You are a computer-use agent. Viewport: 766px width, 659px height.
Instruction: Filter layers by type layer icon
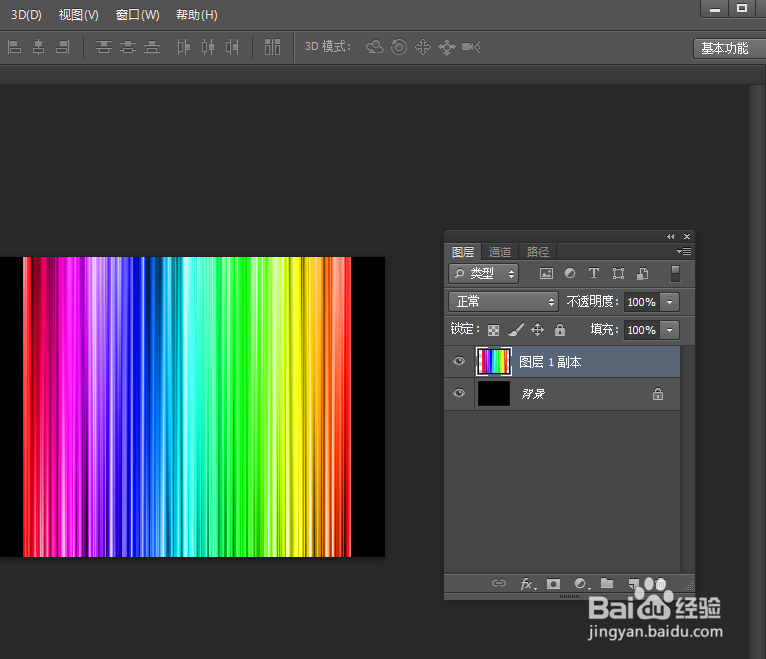[594, 274]
